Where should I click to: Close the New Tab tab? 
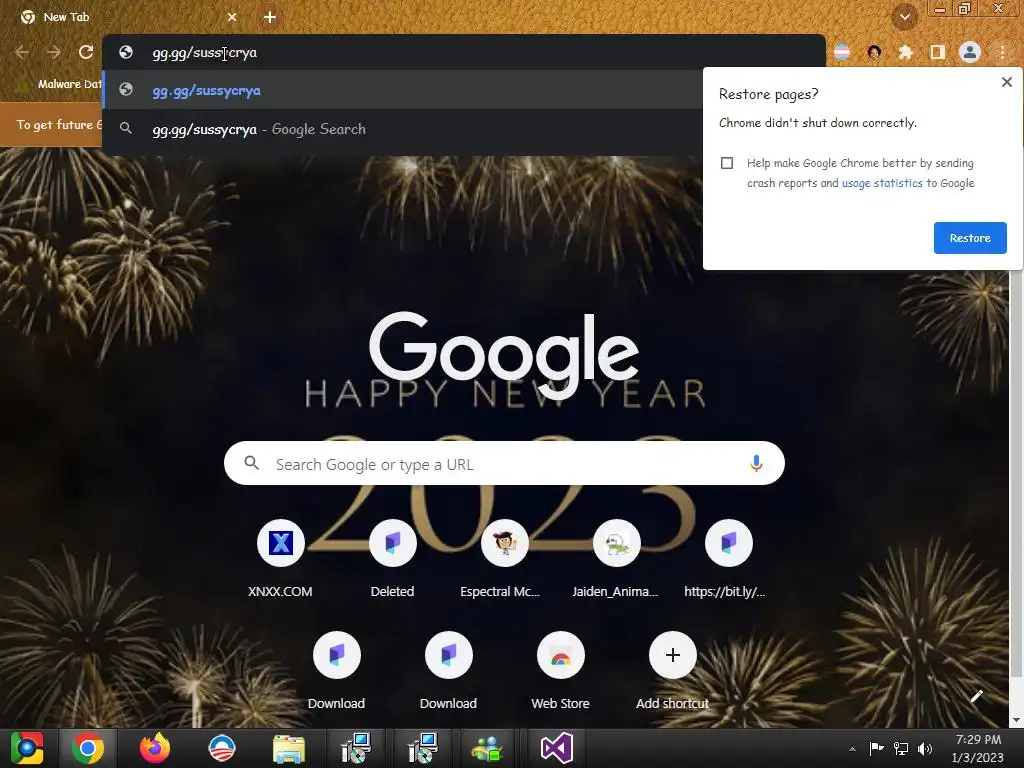tap(232, 17)
